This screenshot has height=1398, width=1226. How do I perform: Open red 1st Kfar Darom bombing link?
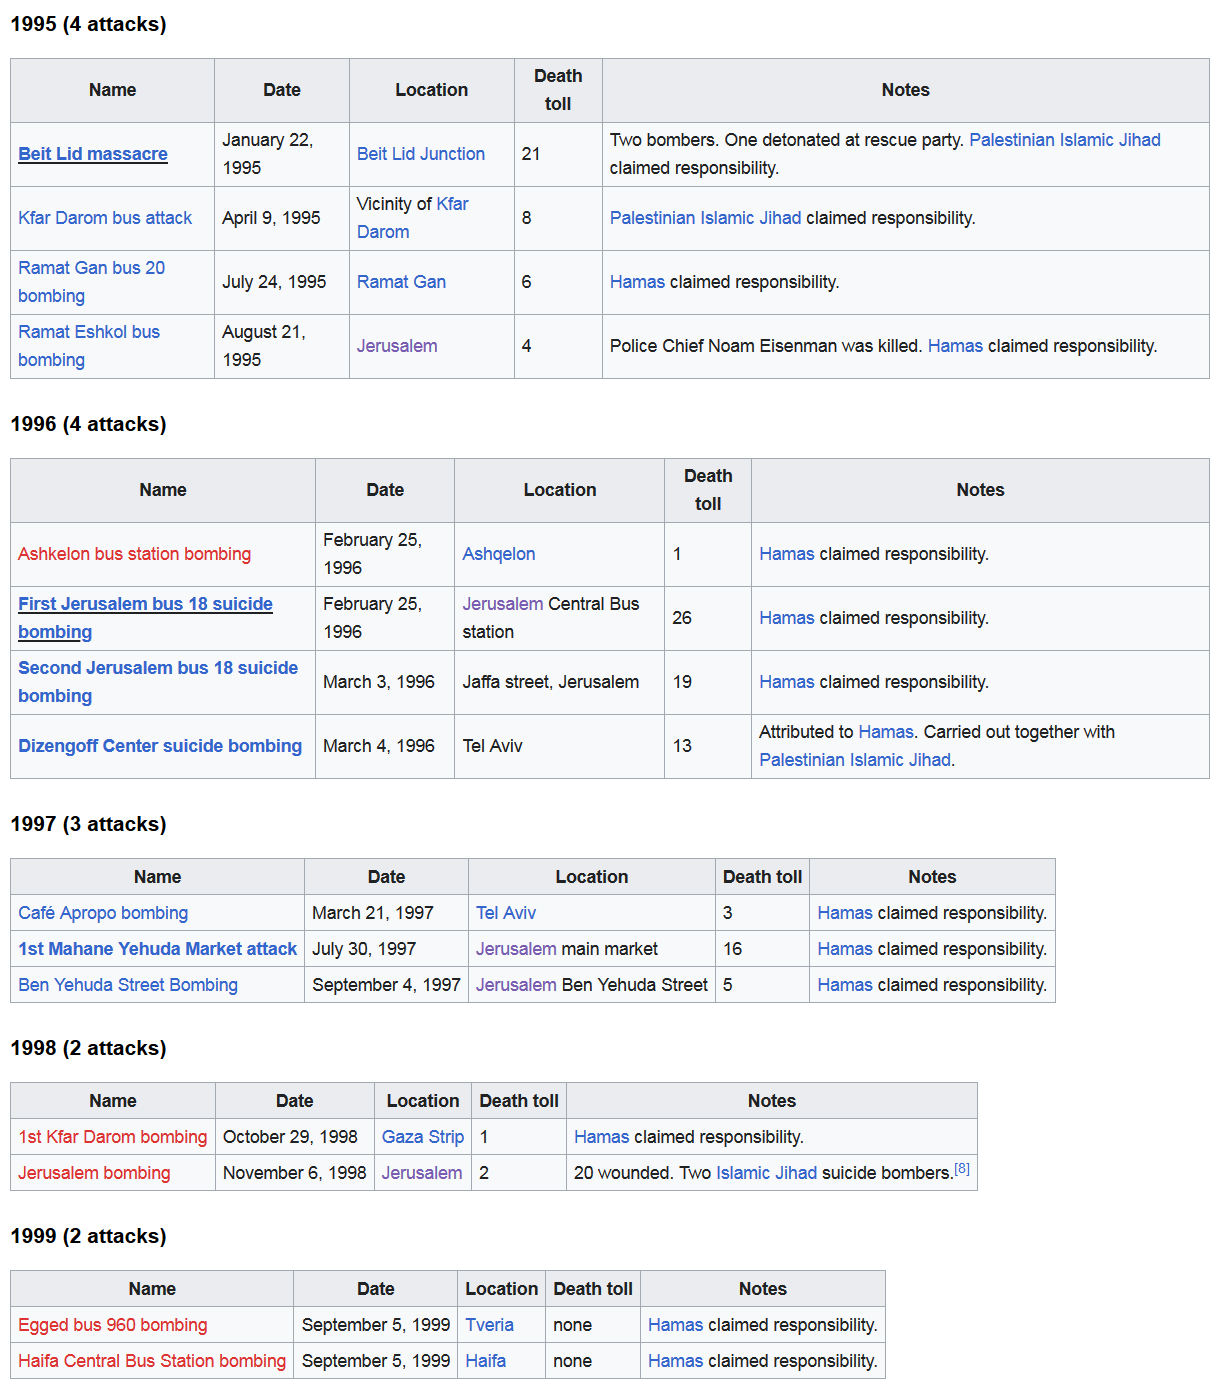click(112, 1137)
